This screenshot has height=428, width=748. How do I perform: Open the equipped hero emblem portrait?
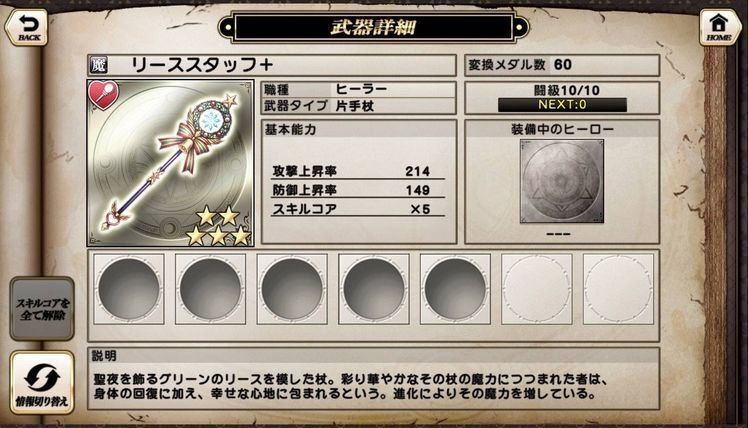pyautogui.click(x=561, y=181)
